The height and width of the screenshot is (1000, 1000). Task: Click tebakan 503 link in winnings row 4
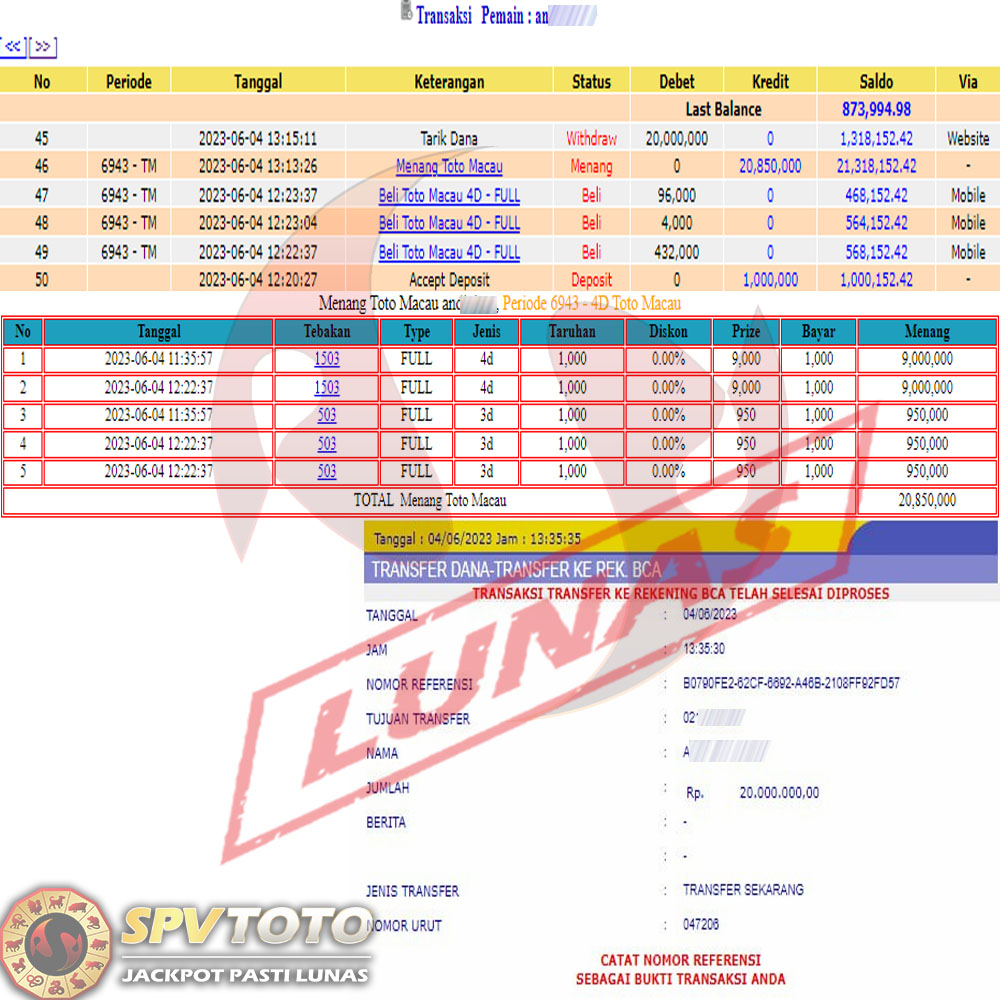point(327,443)
